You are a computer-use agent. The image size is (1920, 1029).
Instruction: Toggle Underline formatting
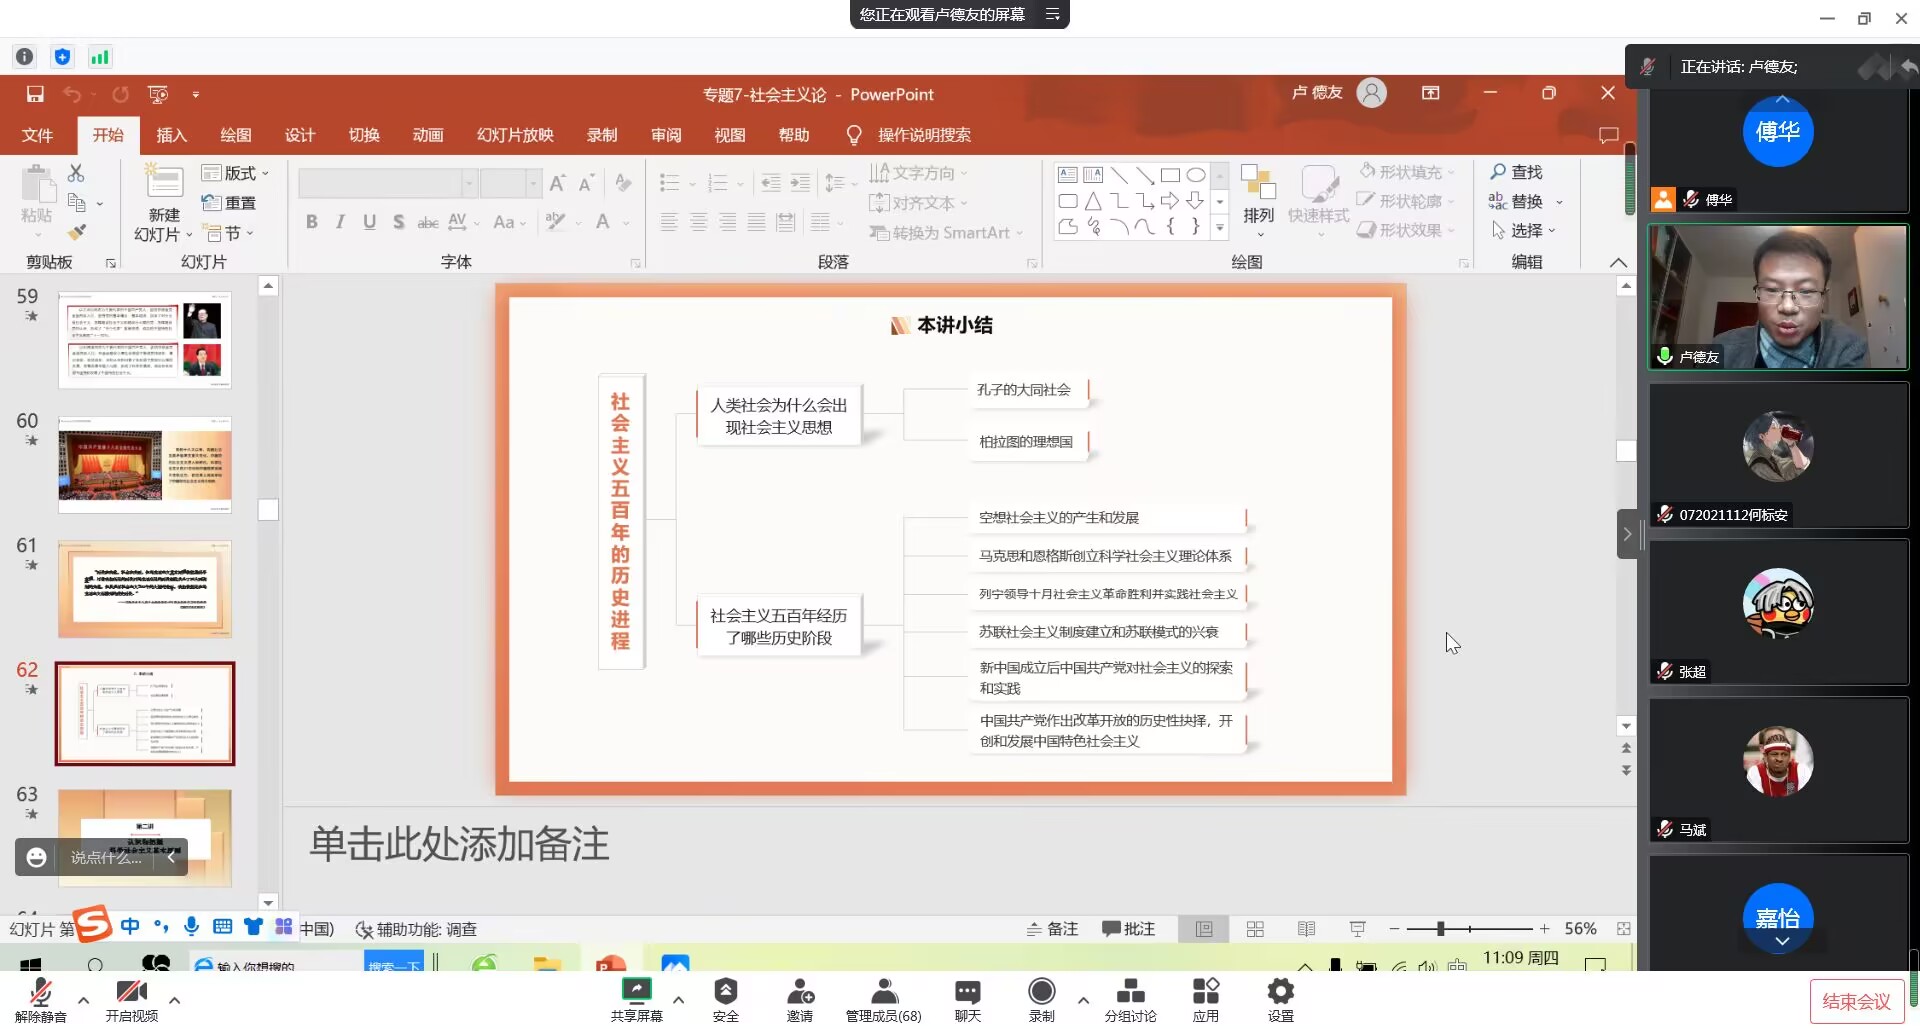[x=369, y=222]
